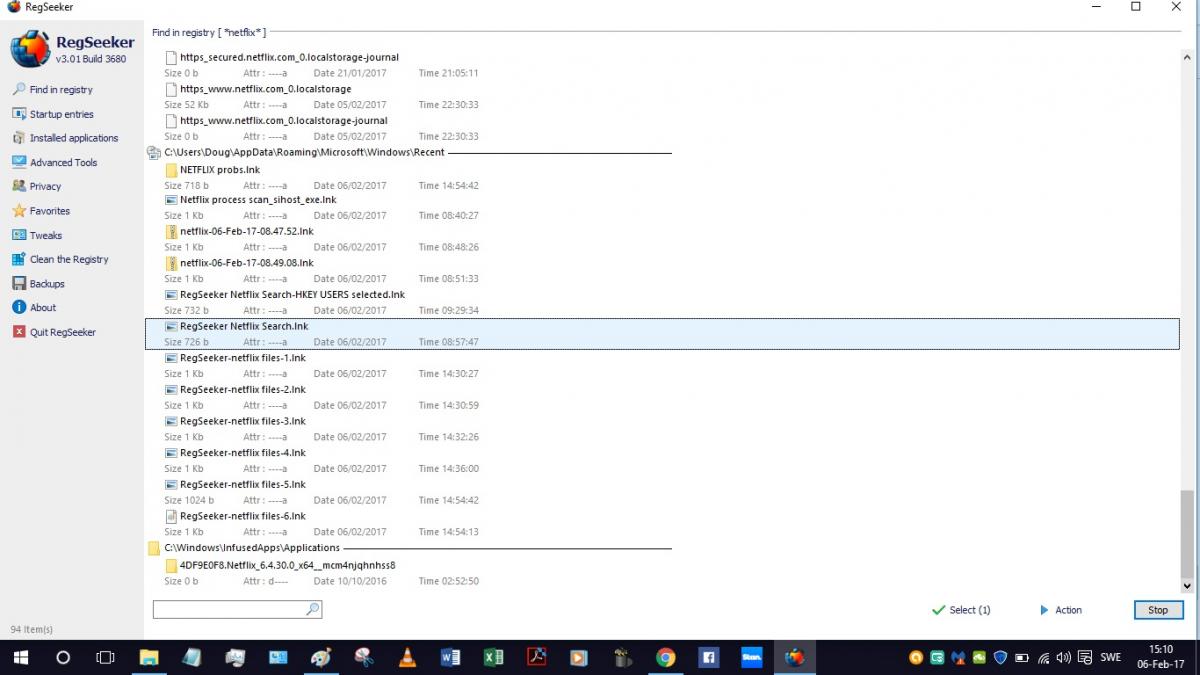
Task: Open Find in registry magnifier icon
Action: pyautogui.click(x=19, y=90)
